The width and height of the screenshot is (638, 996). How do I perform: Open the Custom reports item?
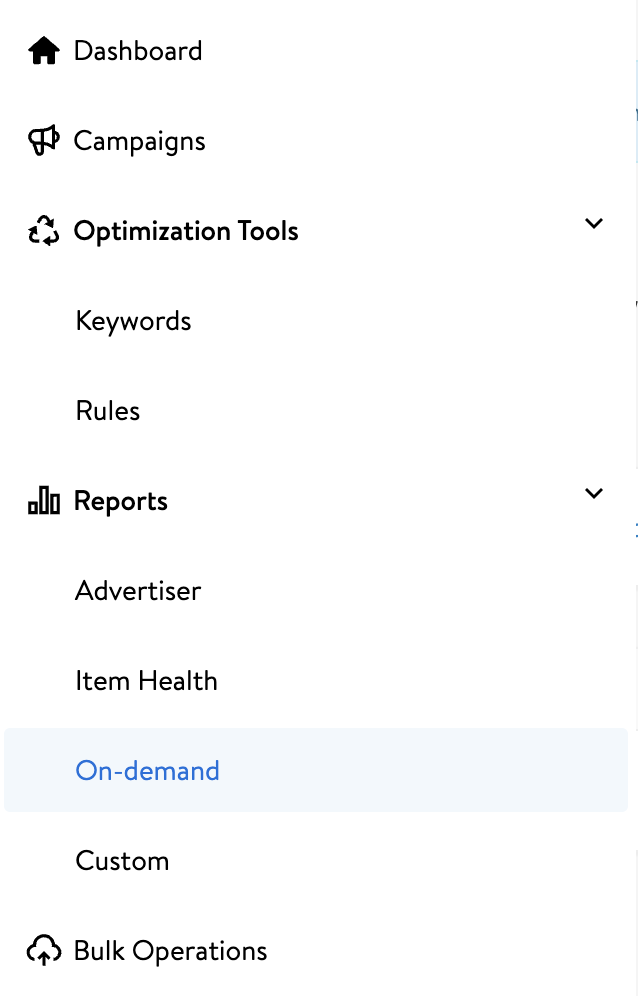122,861
